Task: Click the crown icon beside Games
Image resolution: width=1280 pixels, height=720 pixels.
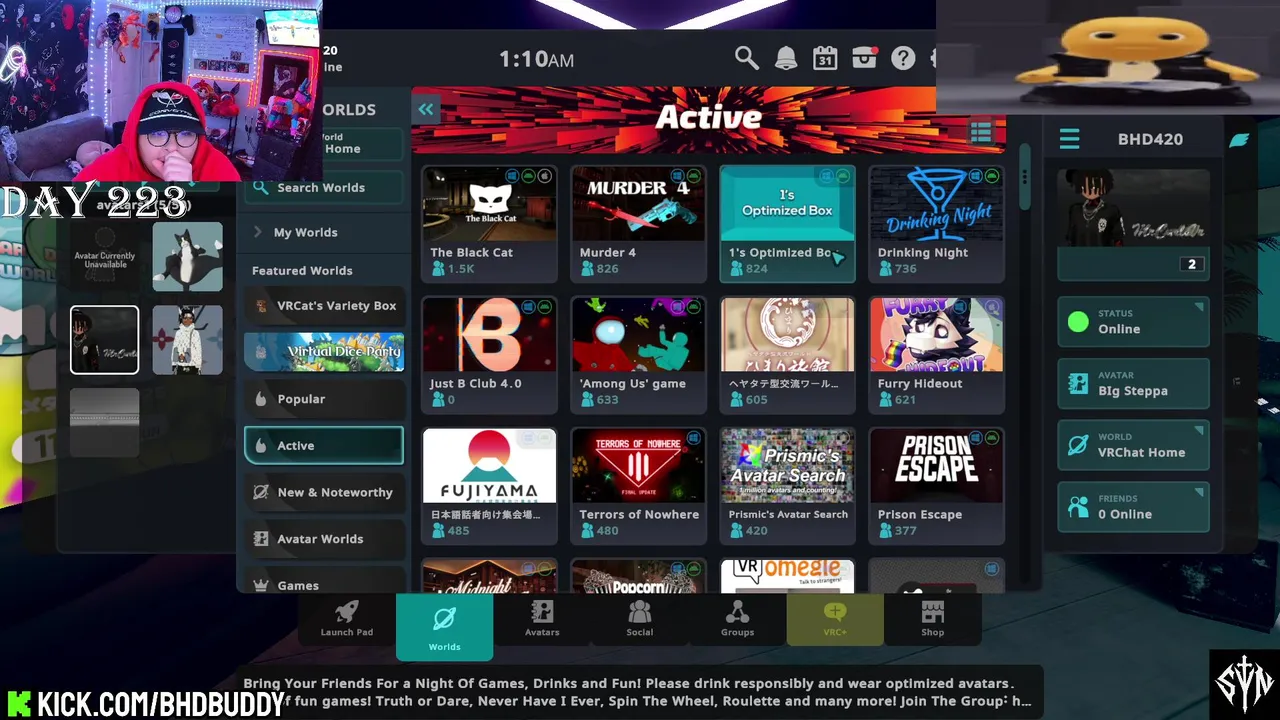Action: coord(261,585)
